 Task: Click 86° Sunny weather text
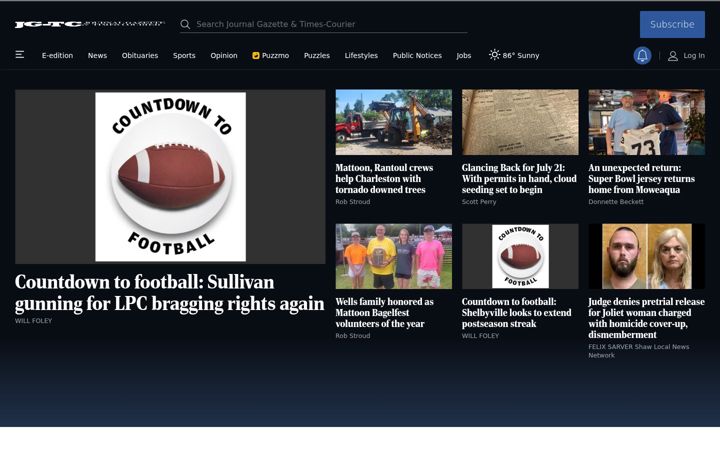pos(521,56)
